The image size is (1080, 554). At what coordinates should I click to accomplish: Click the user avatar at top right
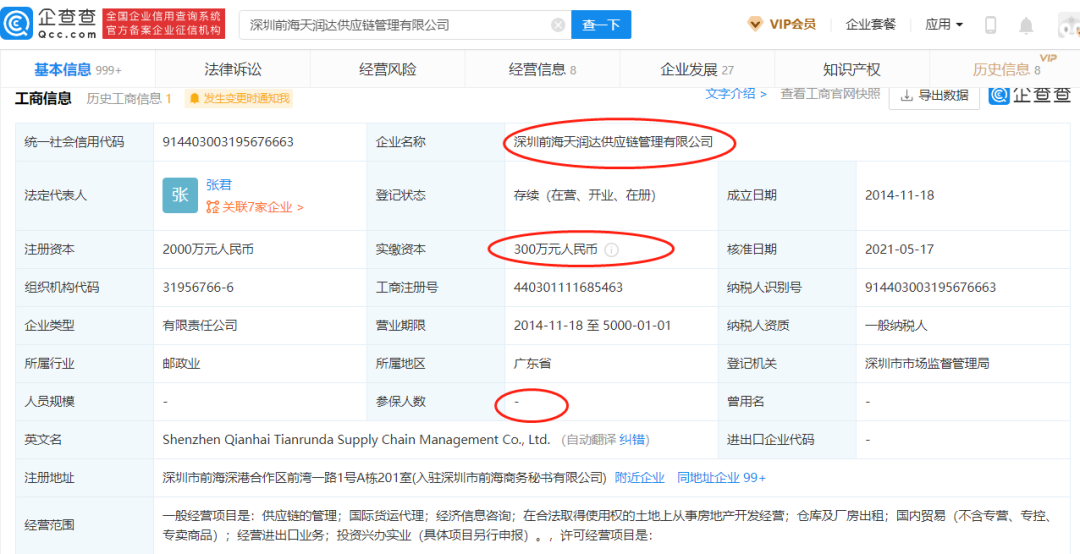tap(1066, 25)
